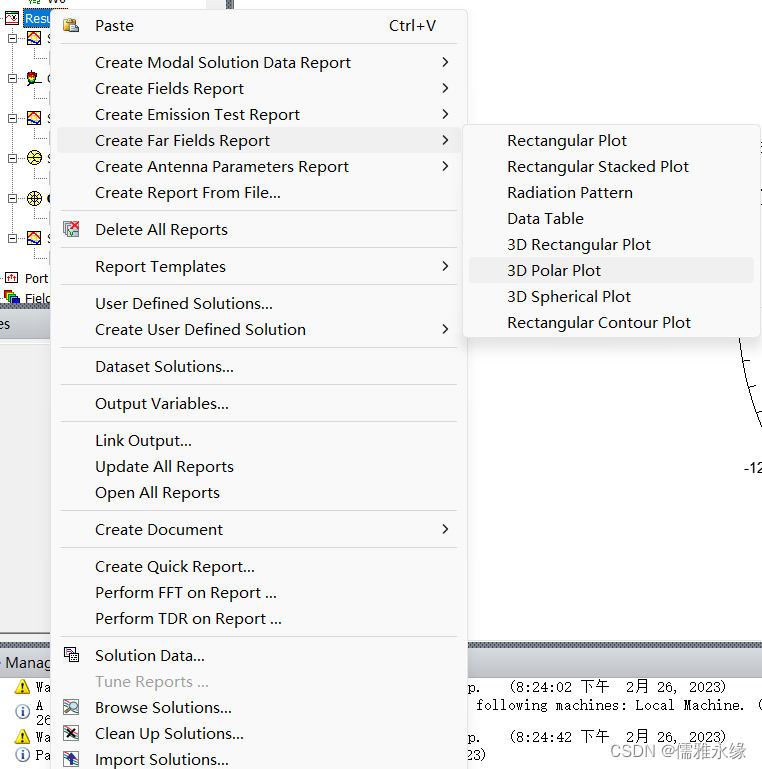Select Radiation Pattern plot type

coord(611,192)
